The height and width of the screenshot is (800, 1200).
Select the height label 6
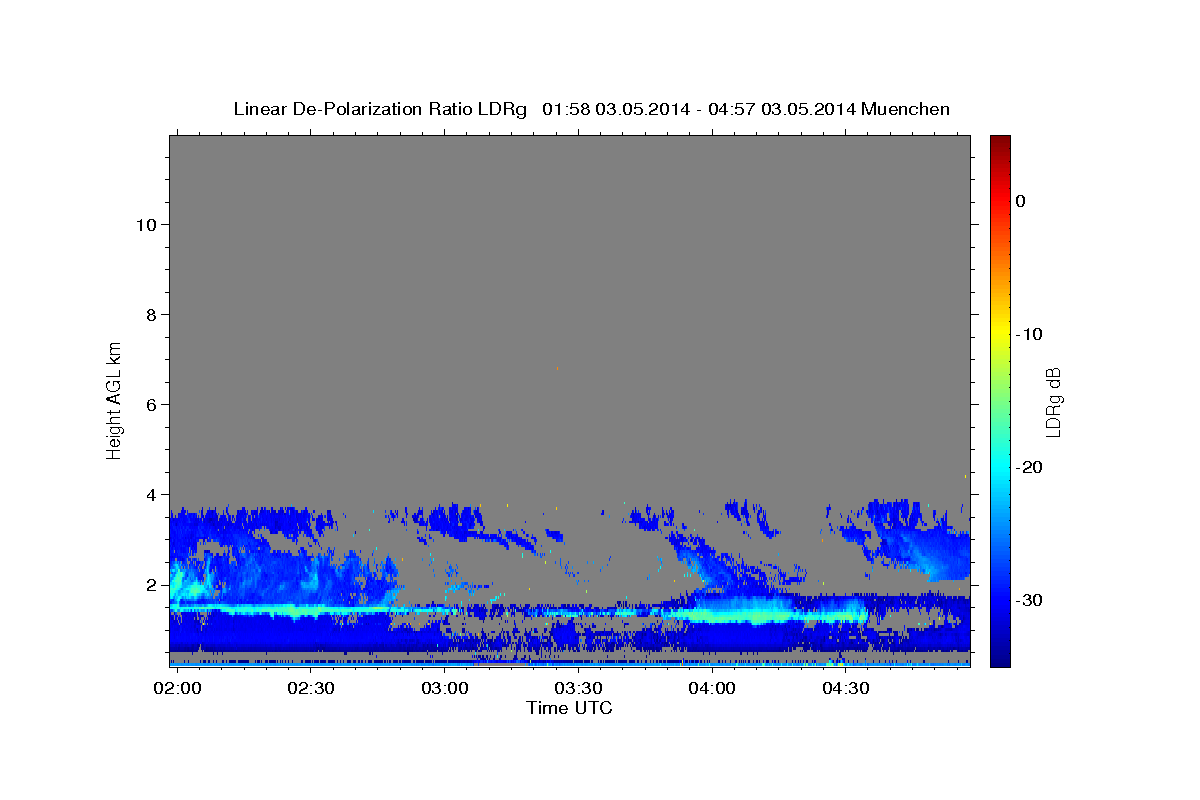point(151,405)
